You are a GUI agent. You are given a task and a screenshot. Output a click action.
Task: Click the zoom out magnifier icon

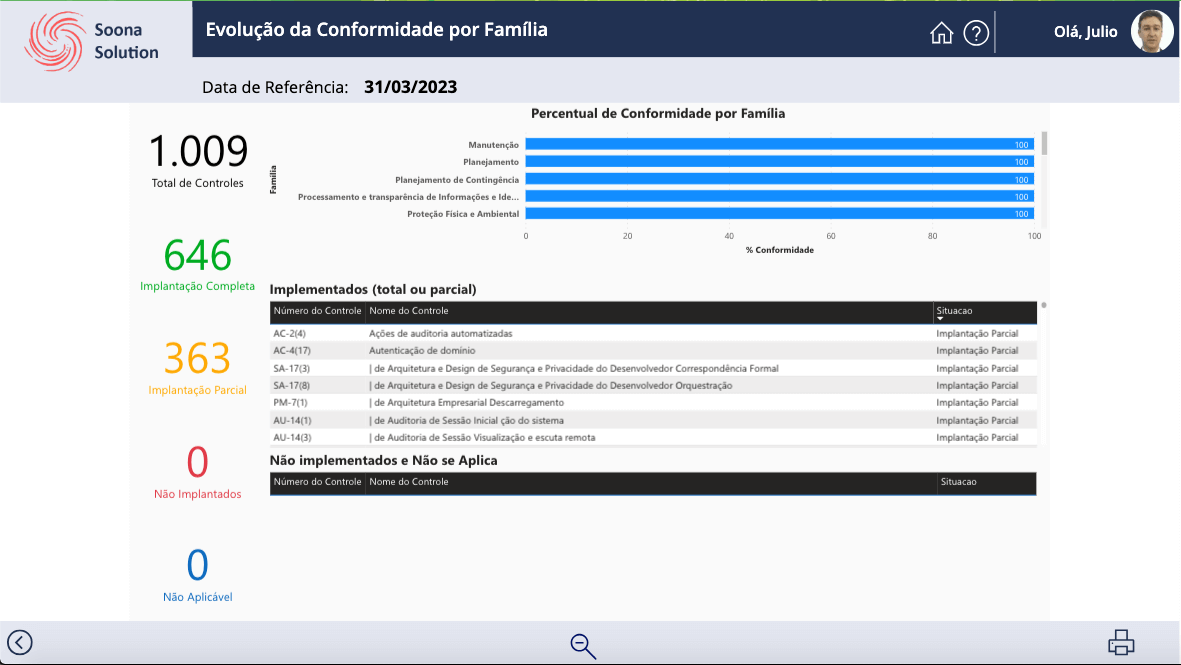click(x=583, y=646)
